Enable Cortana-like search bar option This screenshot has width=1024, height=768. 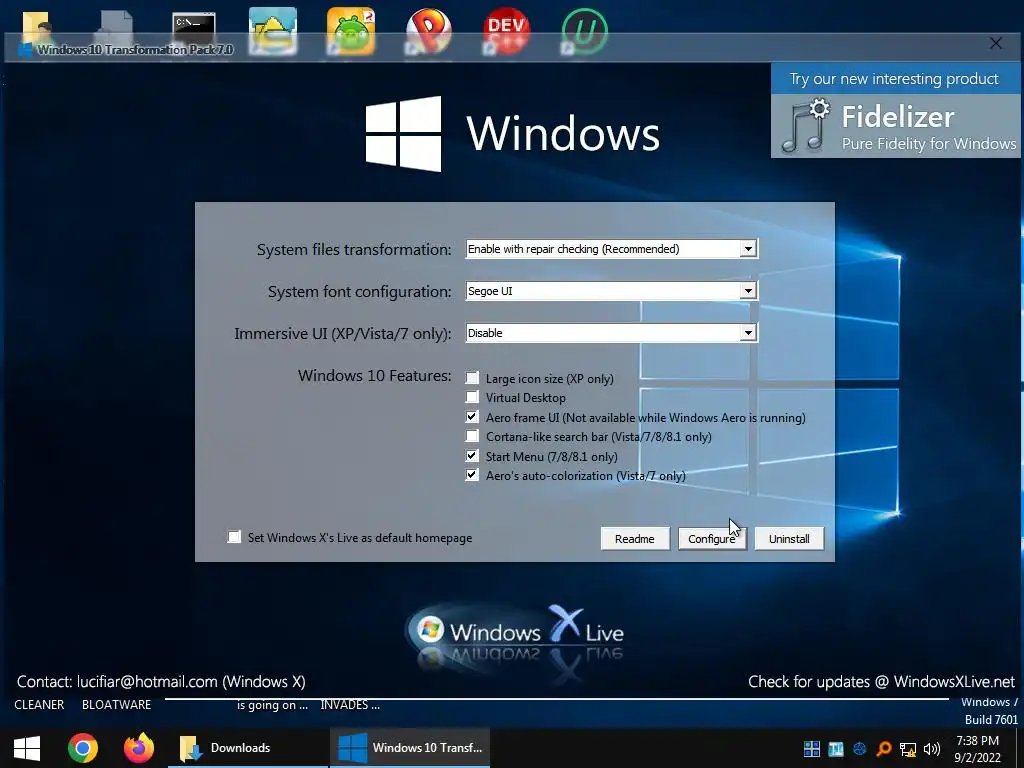pyautogui.click(x=472, y=436)
